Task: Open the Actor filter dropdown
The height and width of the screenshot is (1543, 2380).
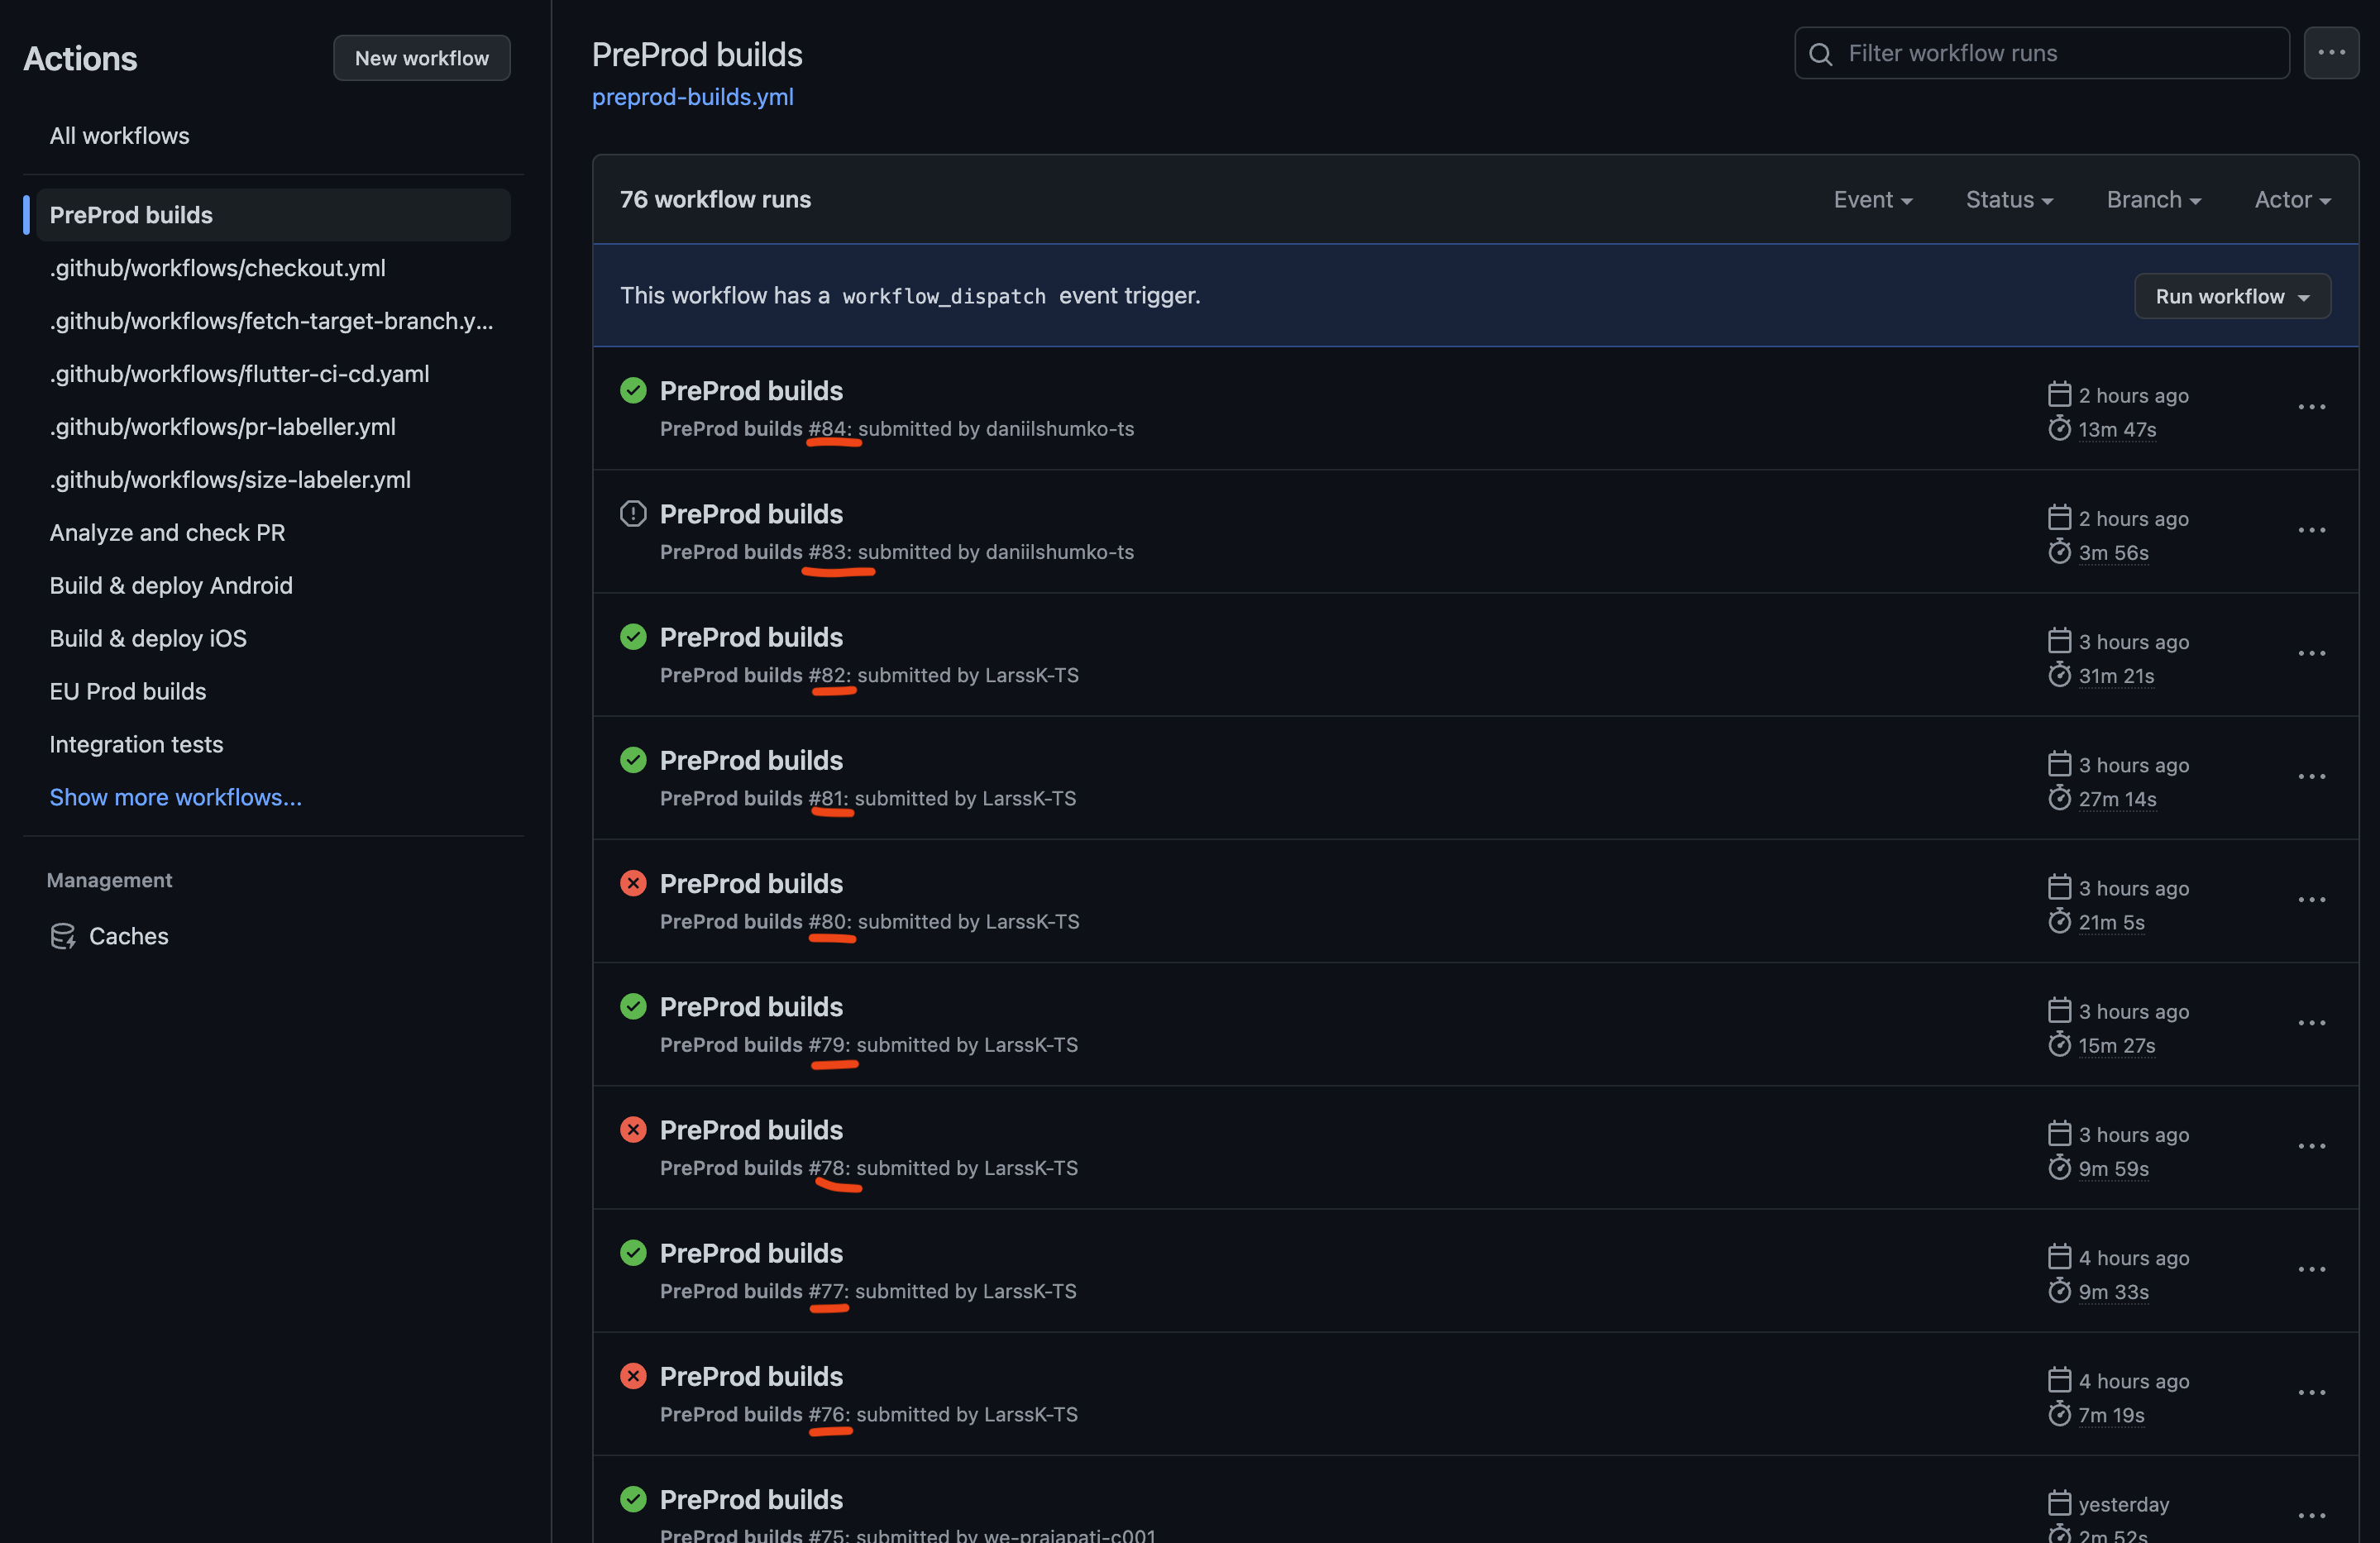Action: [2292, 200]
